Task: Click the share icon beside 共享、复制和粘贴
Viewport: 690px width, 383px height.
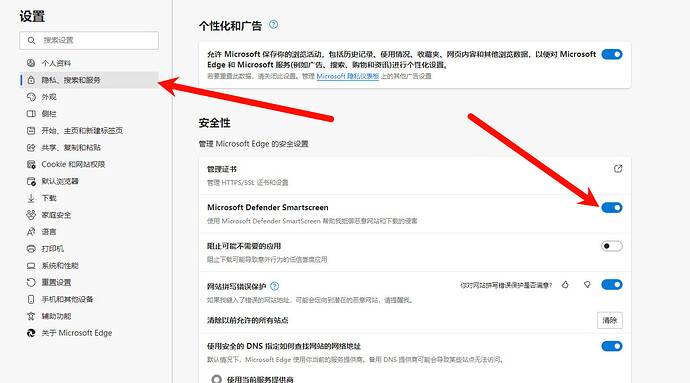Action: pyautogui.click(x=31, y=147)
